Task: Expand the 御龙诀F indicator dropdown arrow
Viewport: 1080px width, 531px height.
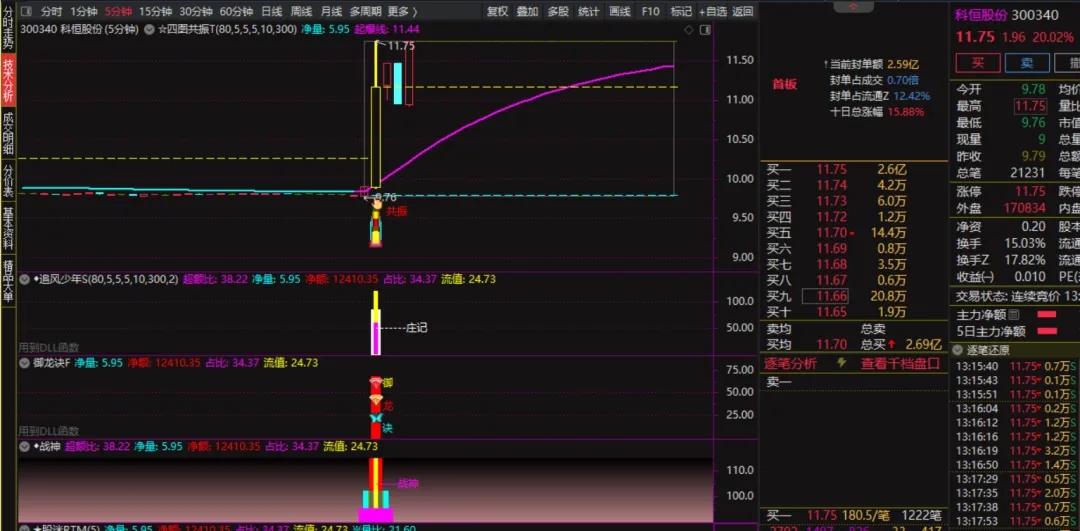Action: pos(25,363)
